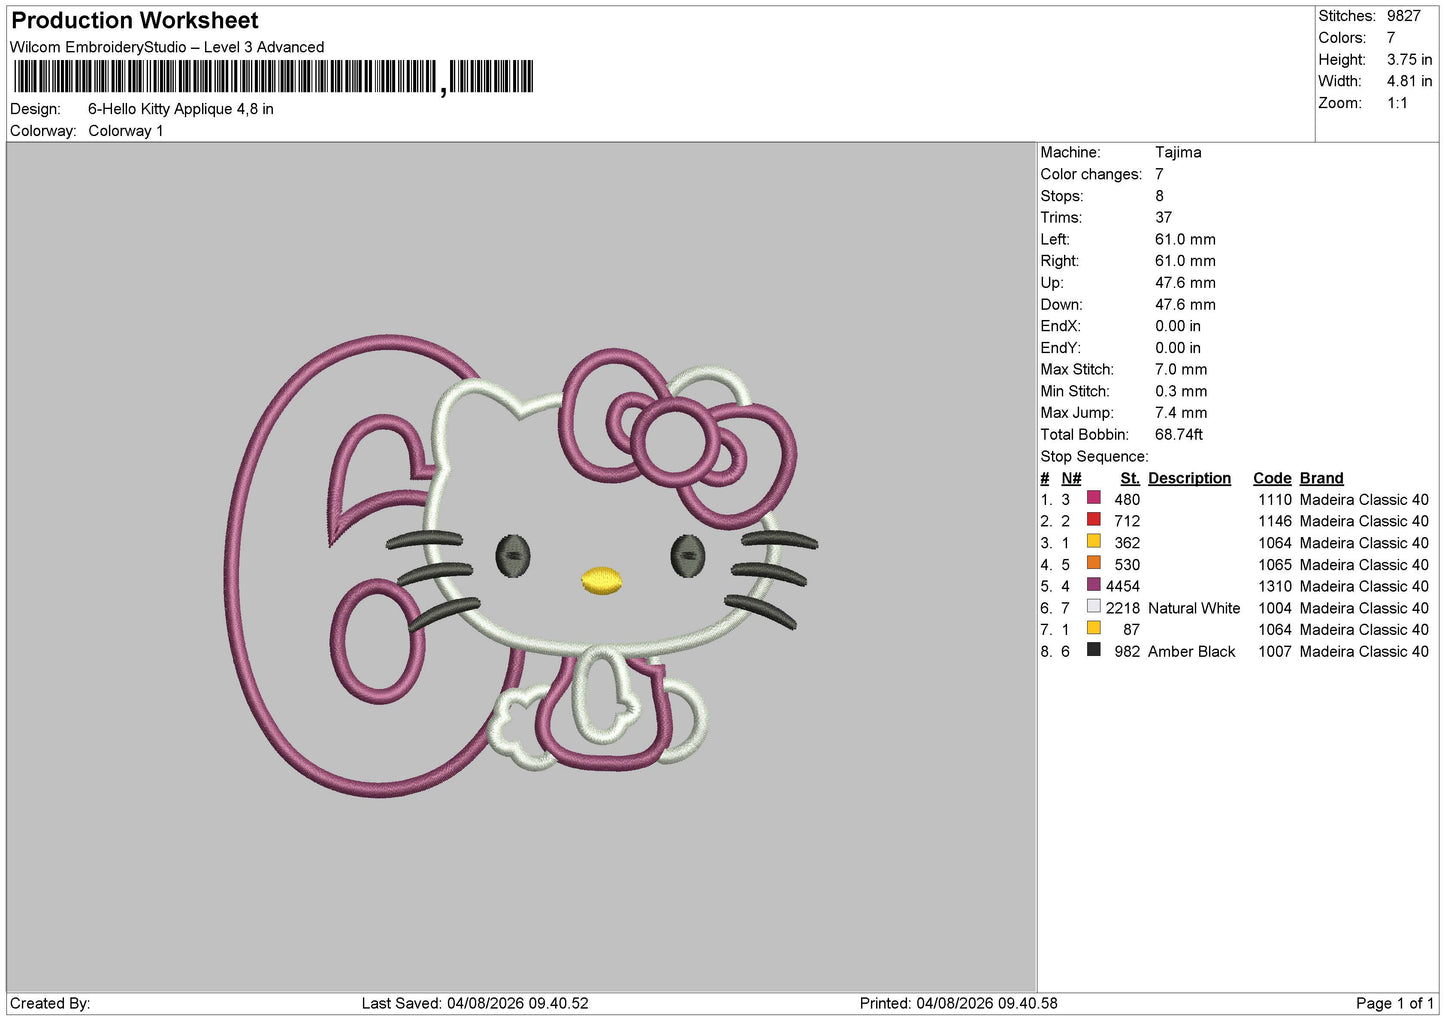Screen dimensions: 1445x1021
Task: Click the Amber Black color swatch
Action: 1093,650
